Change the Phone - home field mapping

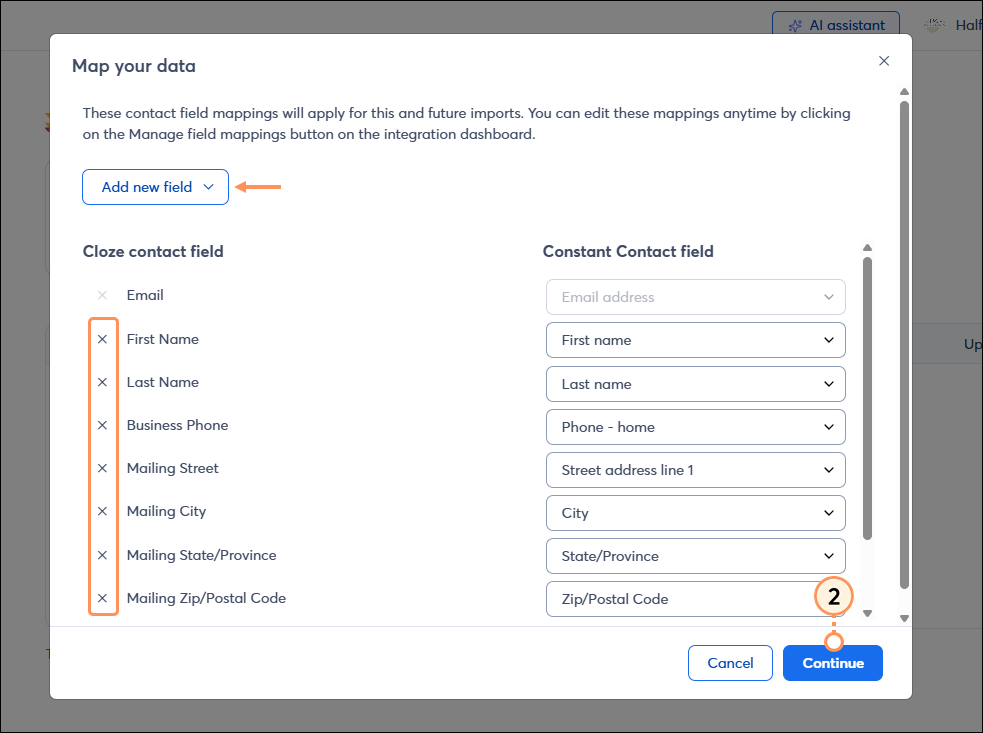click(x=695, y=427)
